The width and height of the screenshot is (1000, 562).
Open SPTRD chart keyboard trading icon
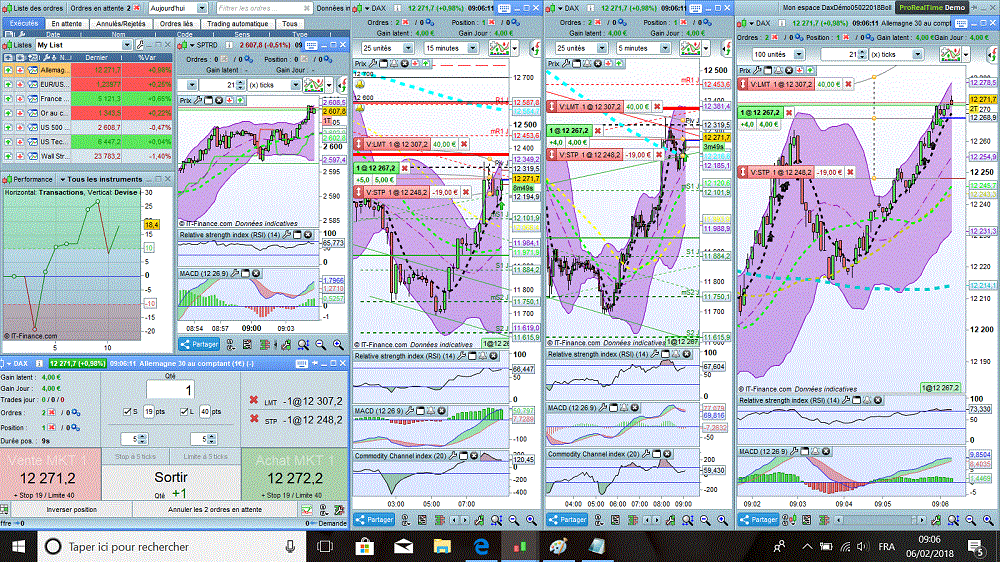(x=311, y=45)
